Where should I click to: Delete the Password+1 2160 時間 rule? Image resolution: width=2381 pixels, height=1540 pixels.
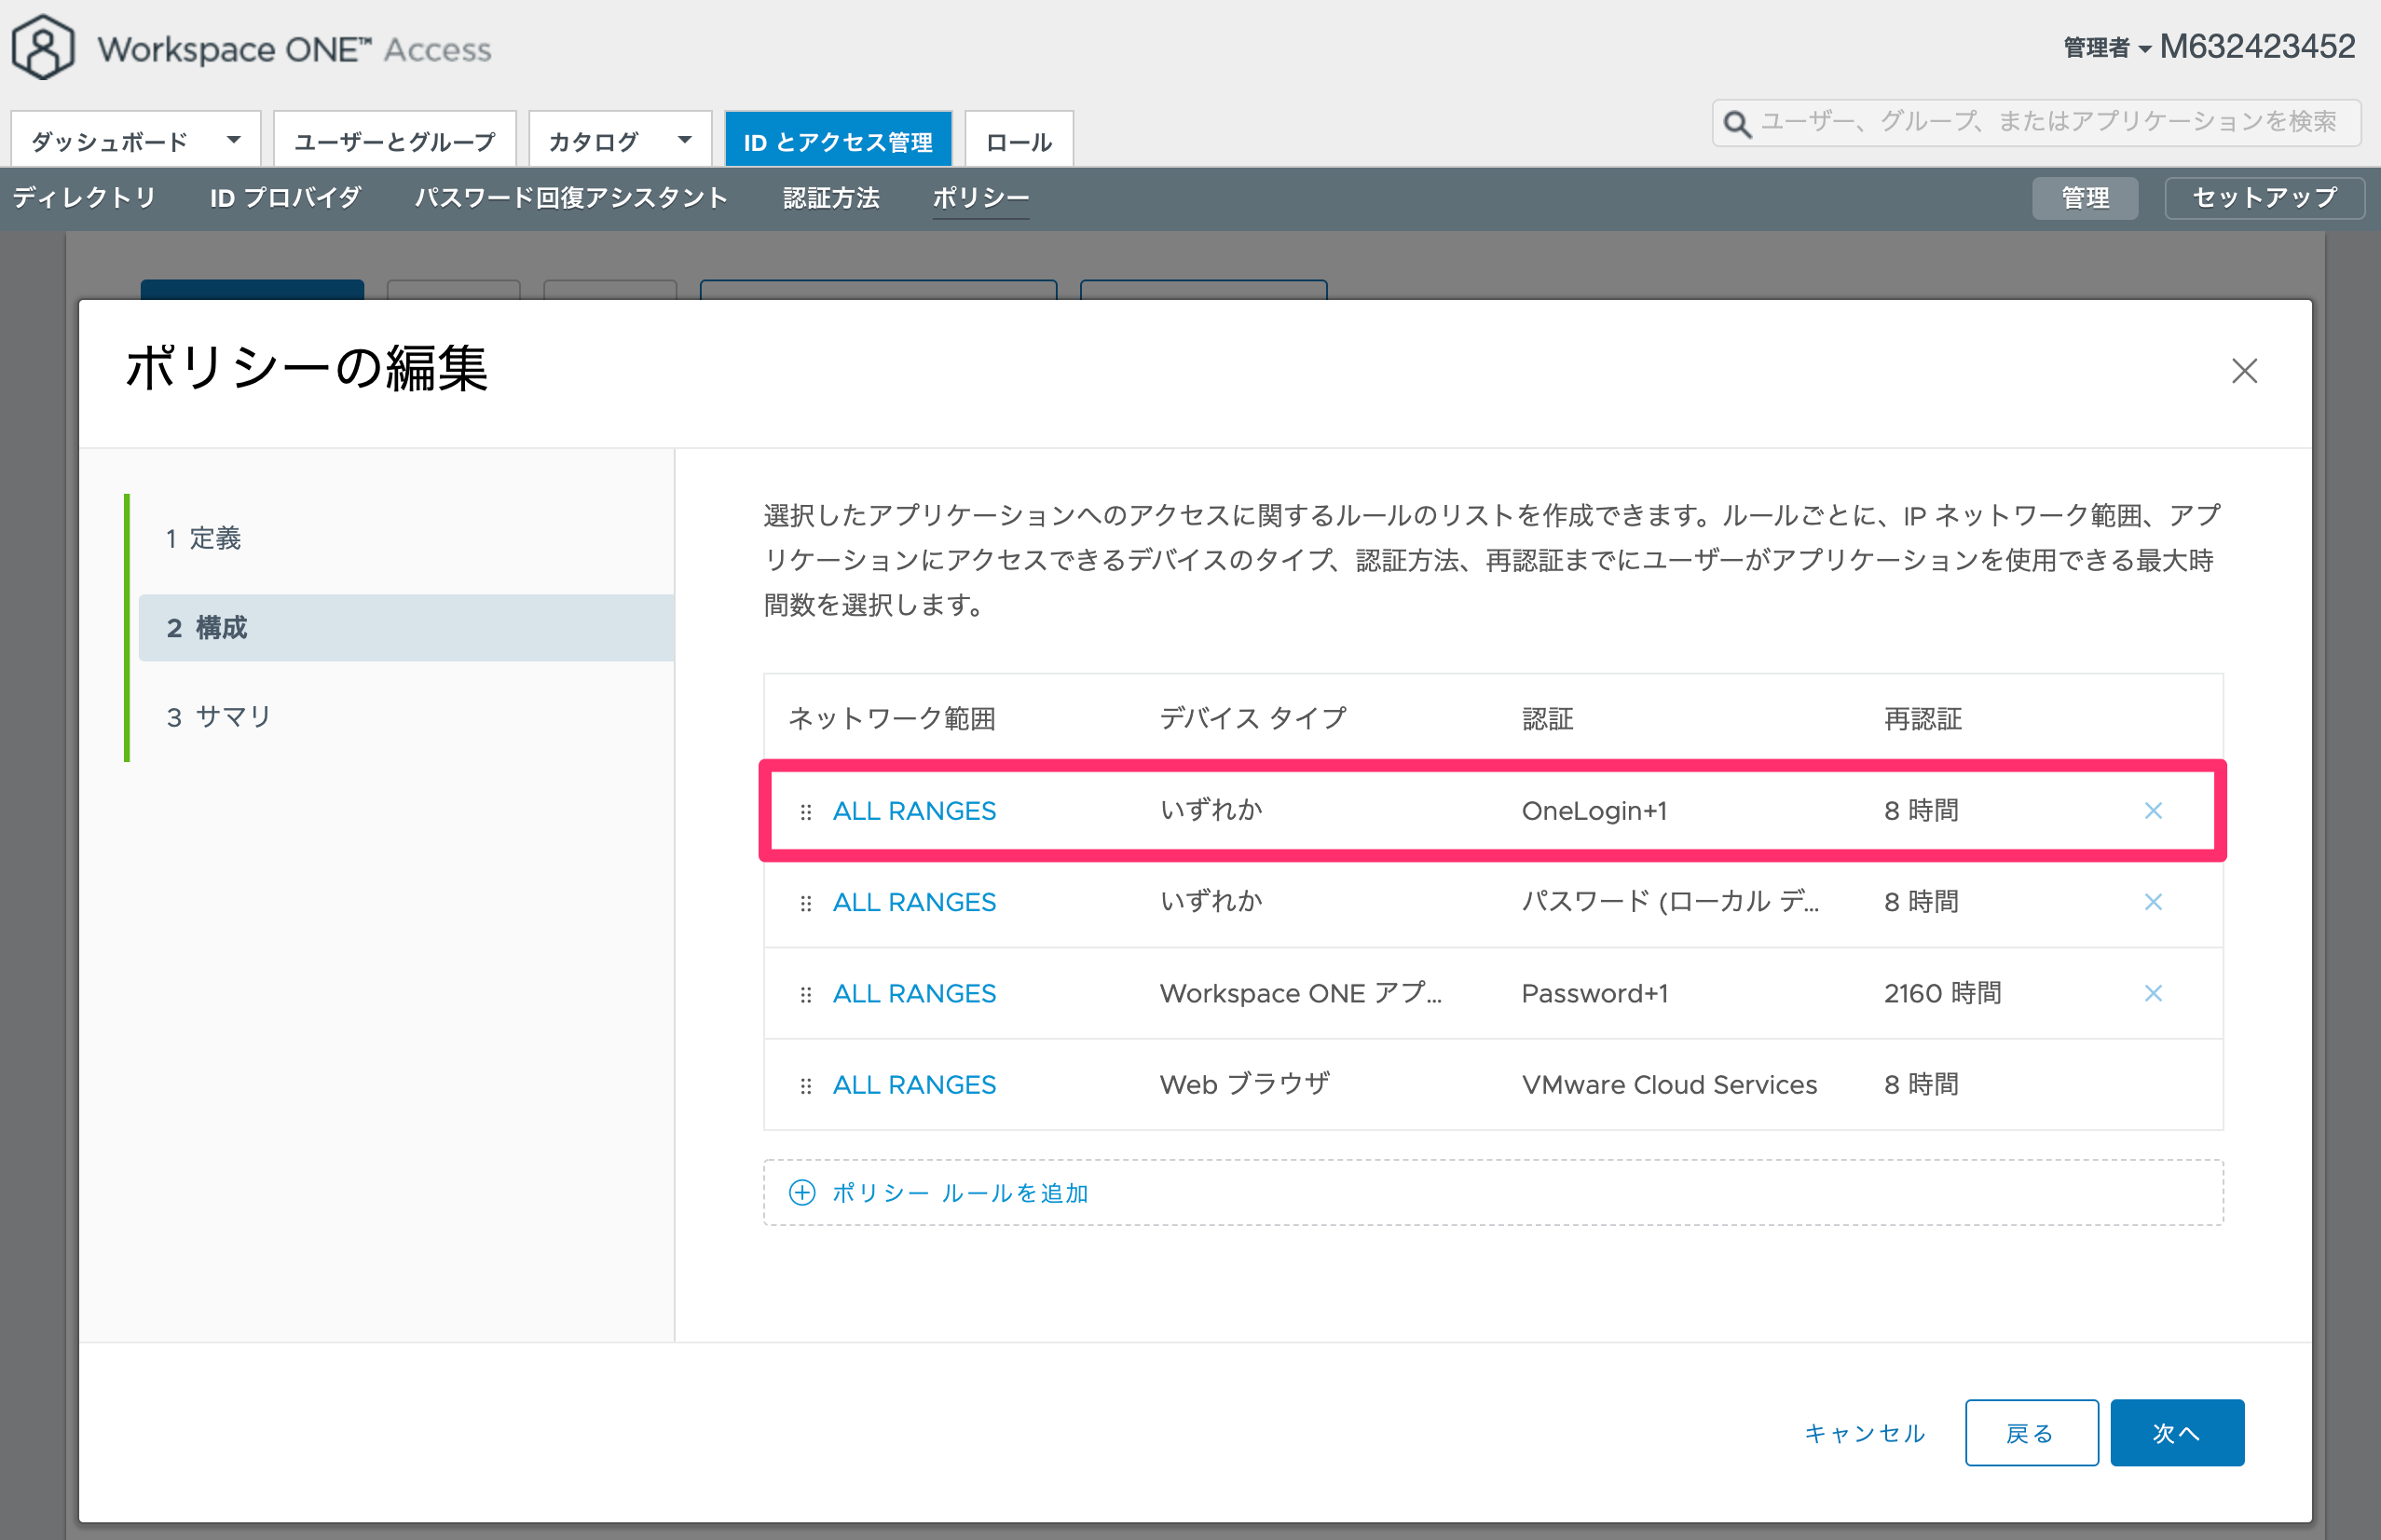(2153, 993)
